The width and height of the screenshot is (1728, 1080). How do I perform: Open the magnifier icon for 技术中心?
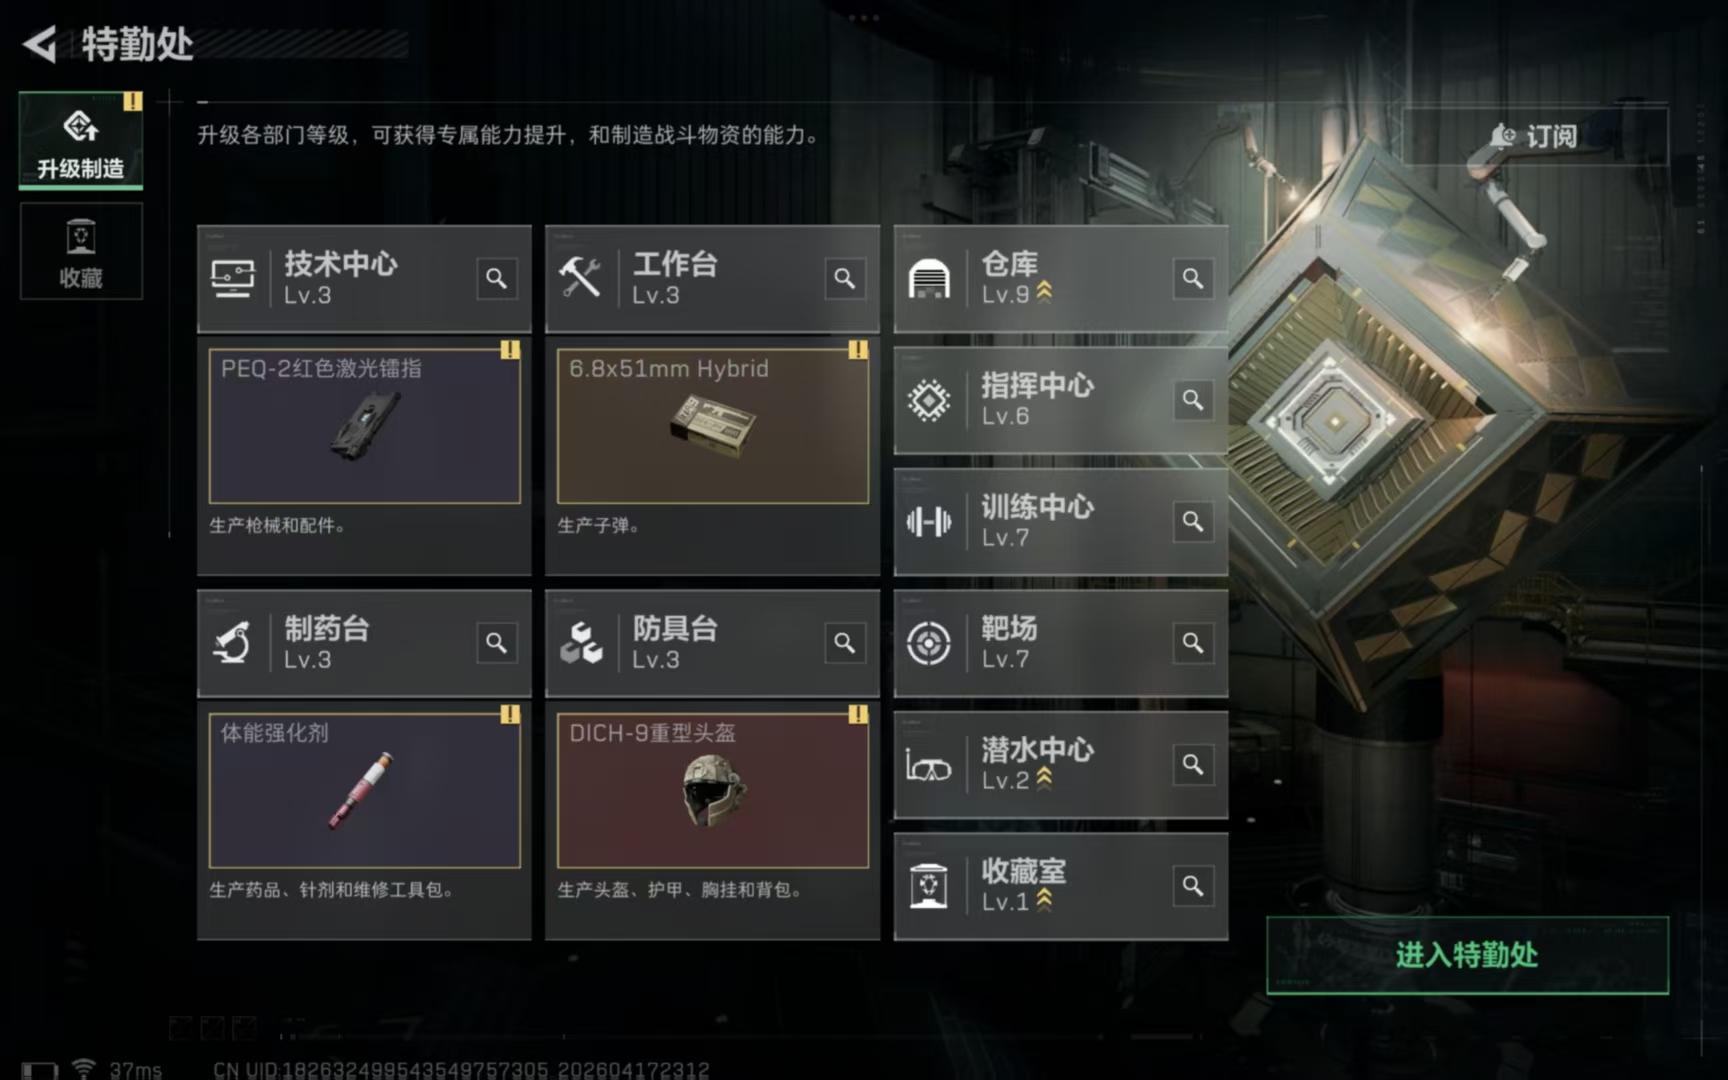[496, 278]
